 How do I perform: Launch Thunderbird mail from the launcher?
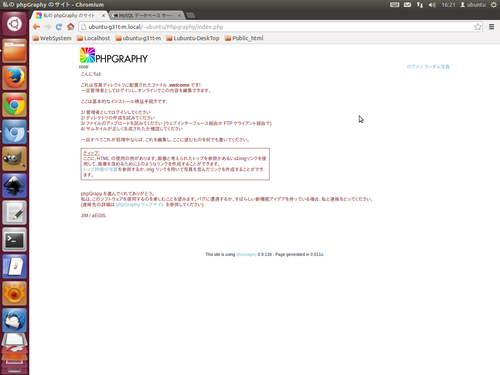click(14, 321)
